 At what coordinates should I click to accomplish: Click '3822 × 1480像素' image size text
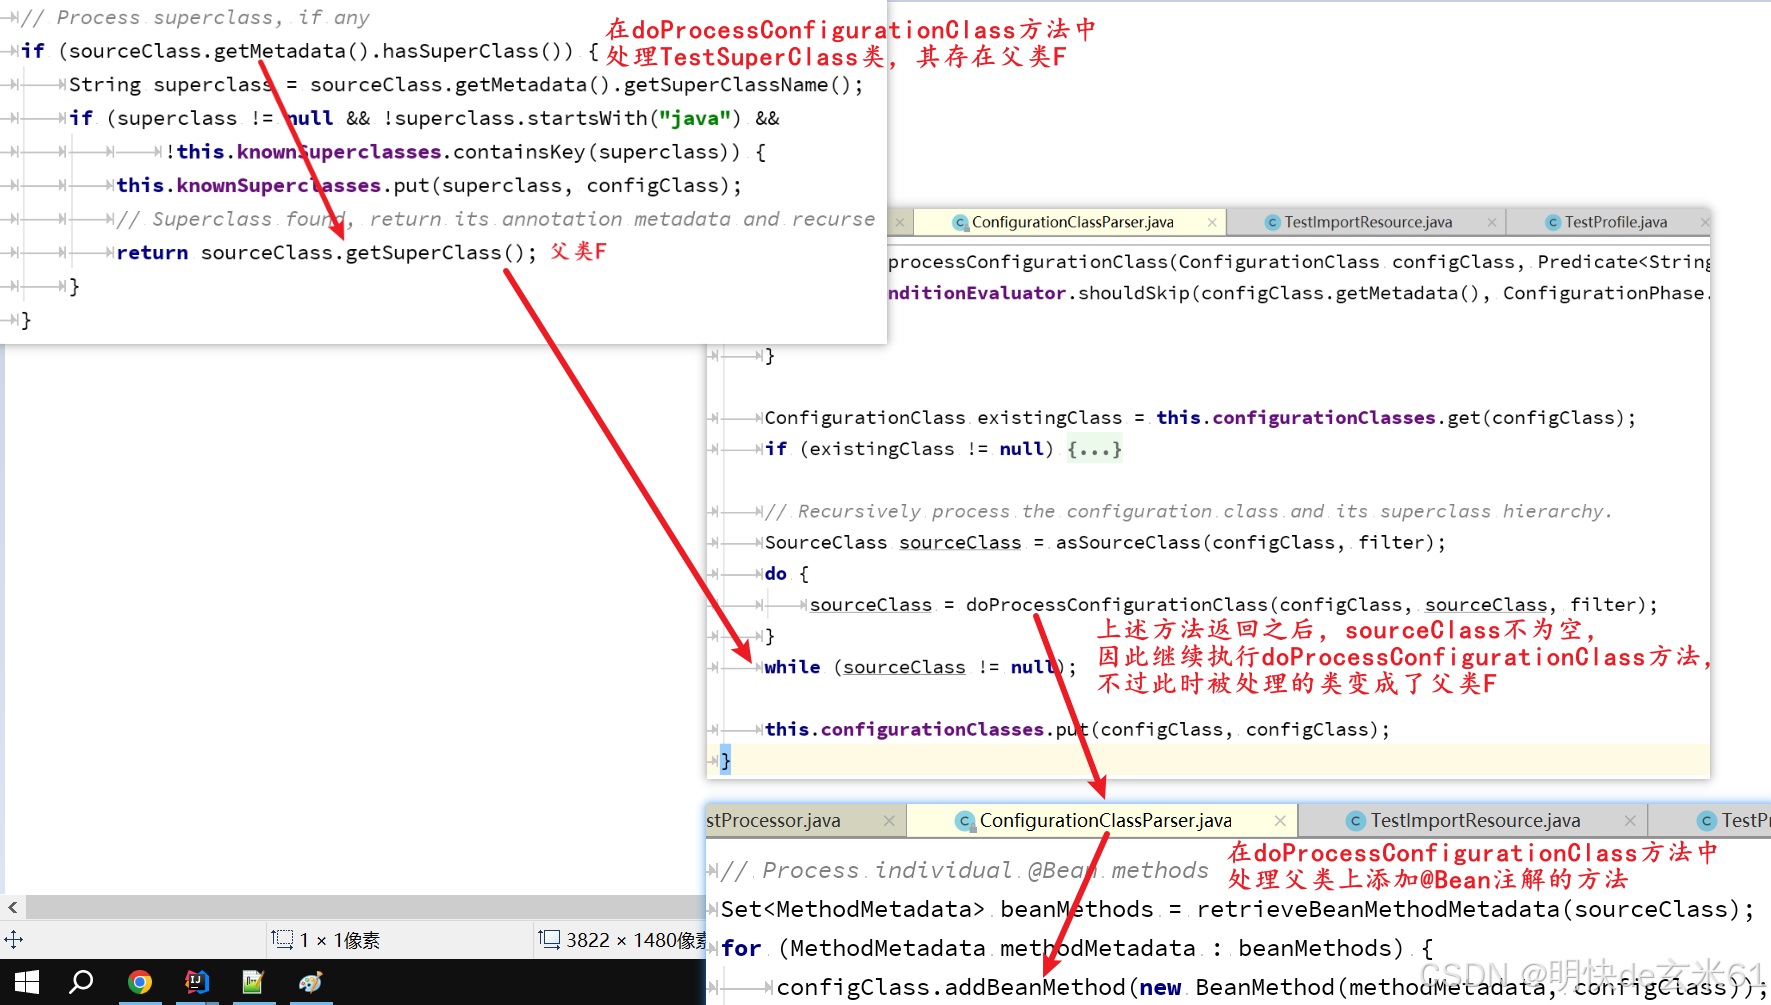point(636,940)
